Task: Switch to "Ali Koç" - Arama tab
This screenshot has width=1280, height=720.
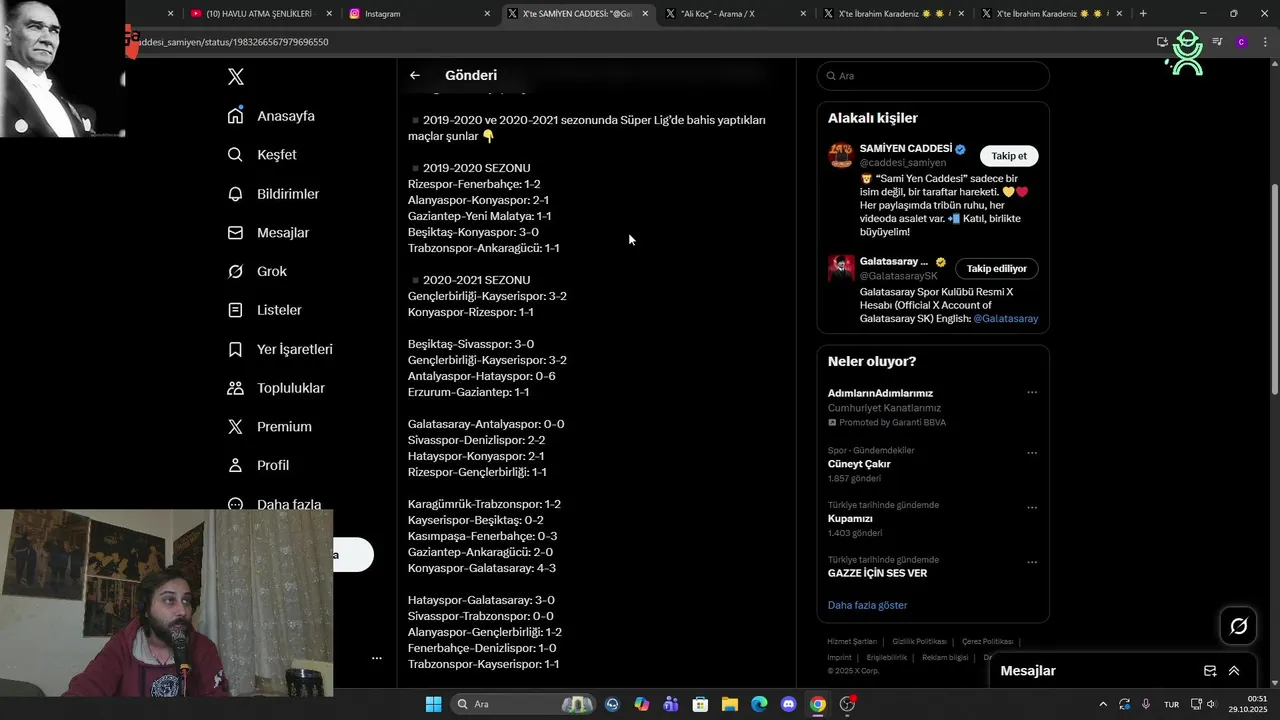Action: [738, 14]
